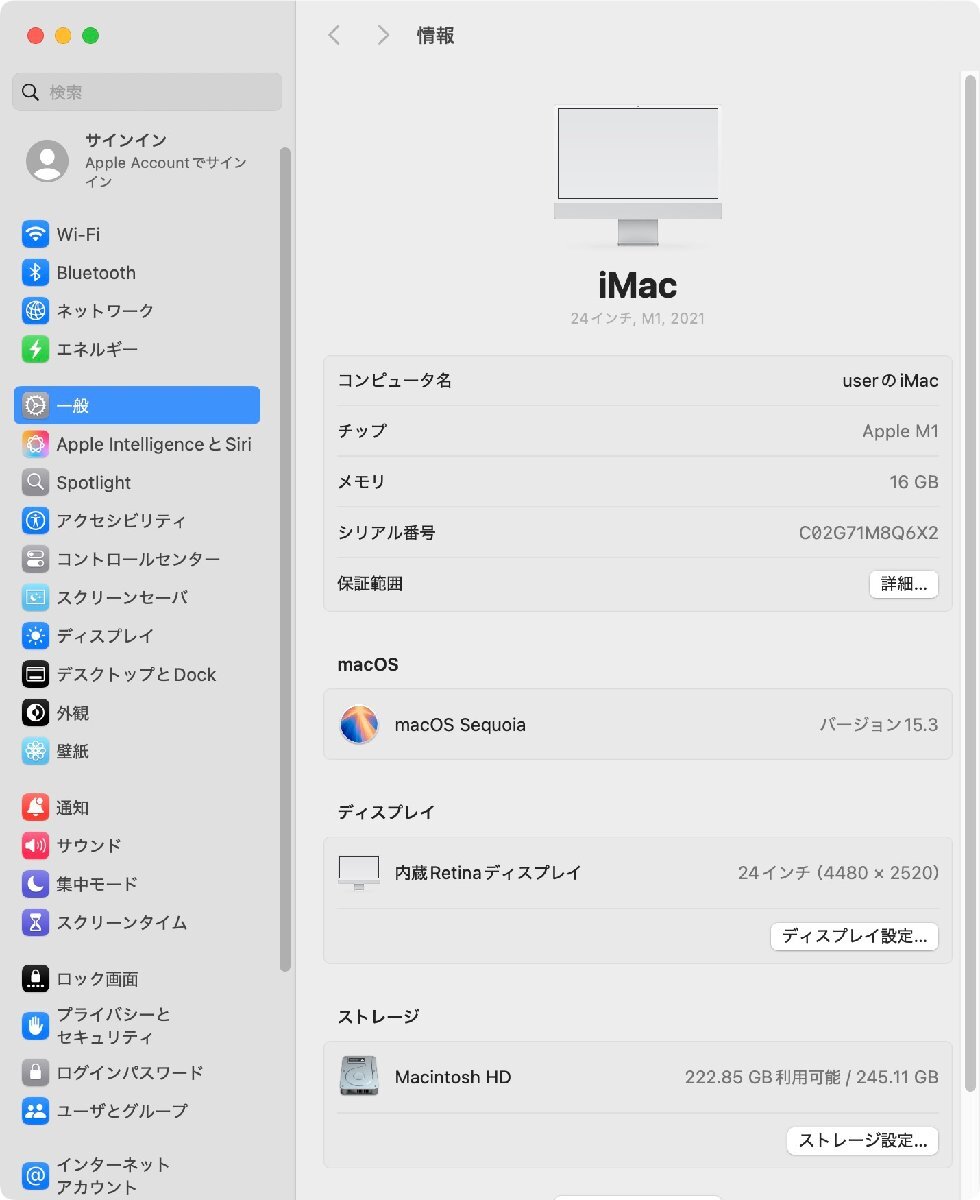Open the スクリーンセーバ icon

(x=35, y=597)
